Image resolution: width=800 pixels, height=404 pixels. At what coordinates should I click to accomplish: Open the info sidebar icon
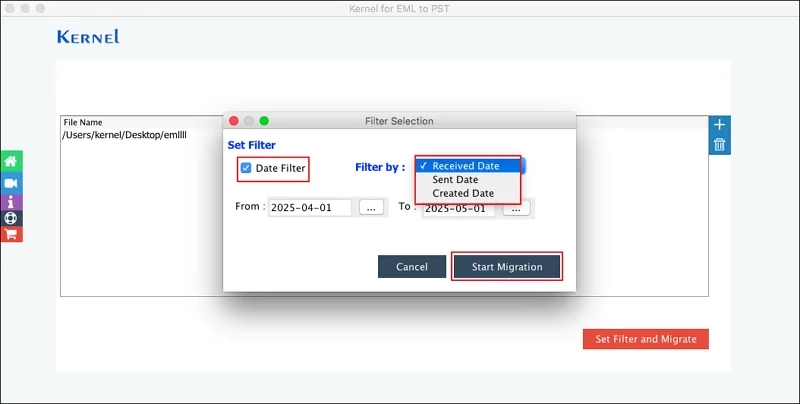pos(11,201)
